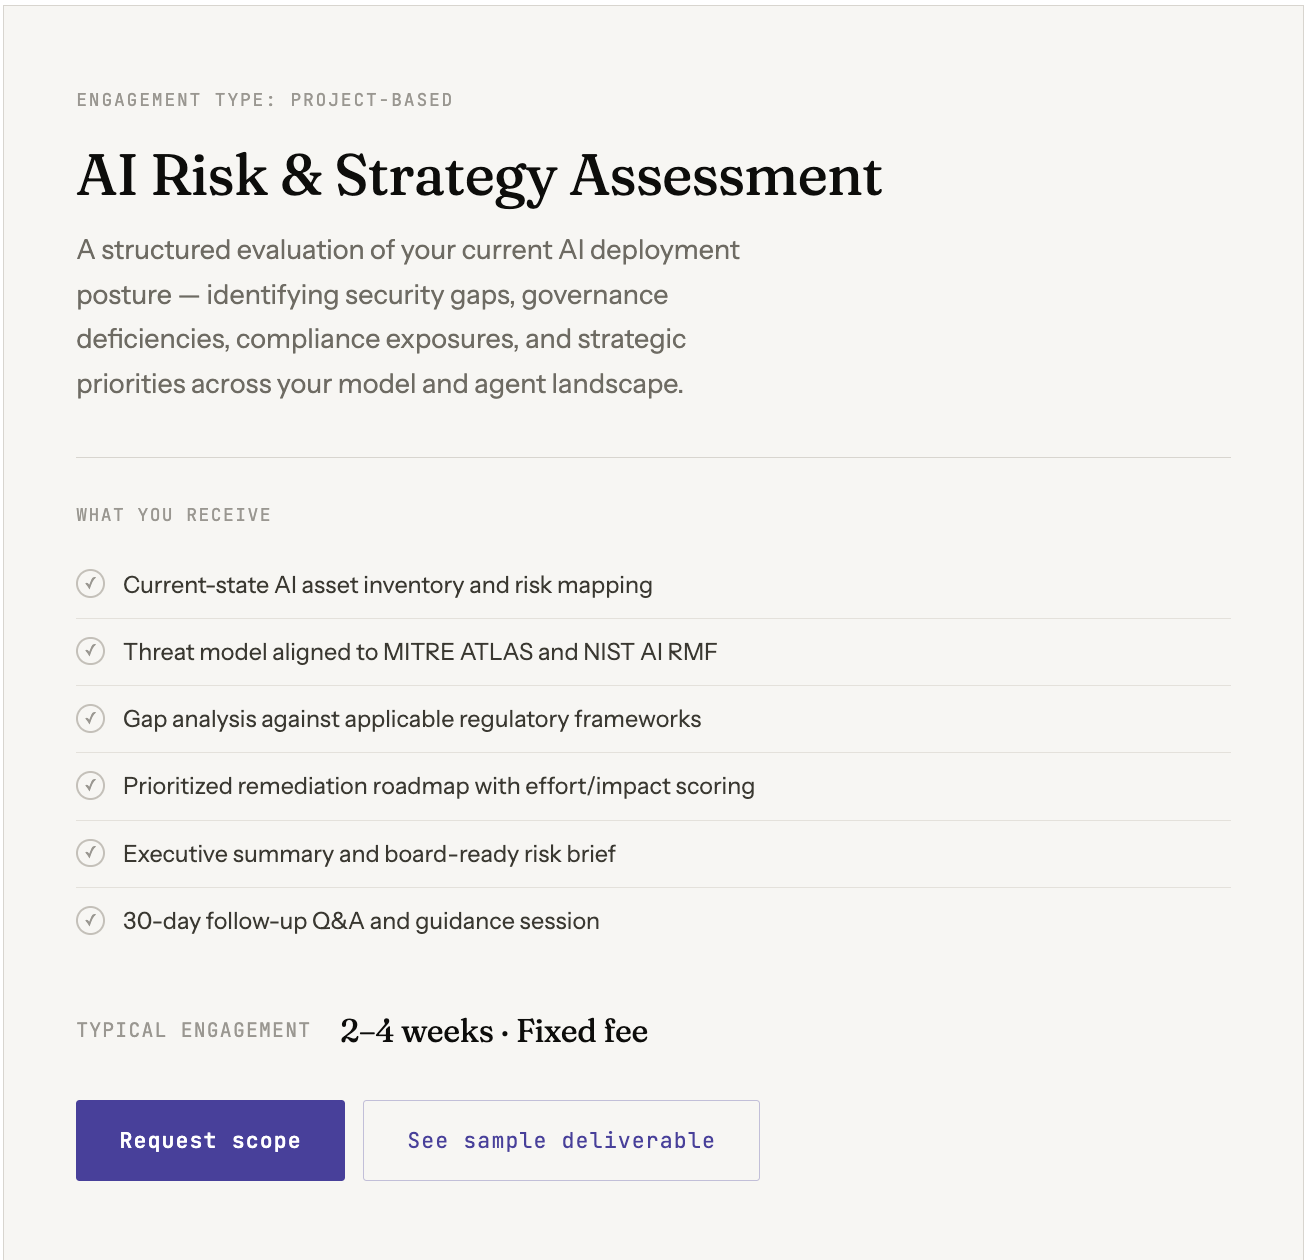Click the Typical Engagement label
1306x1260 pixels.
(193, 1031)
